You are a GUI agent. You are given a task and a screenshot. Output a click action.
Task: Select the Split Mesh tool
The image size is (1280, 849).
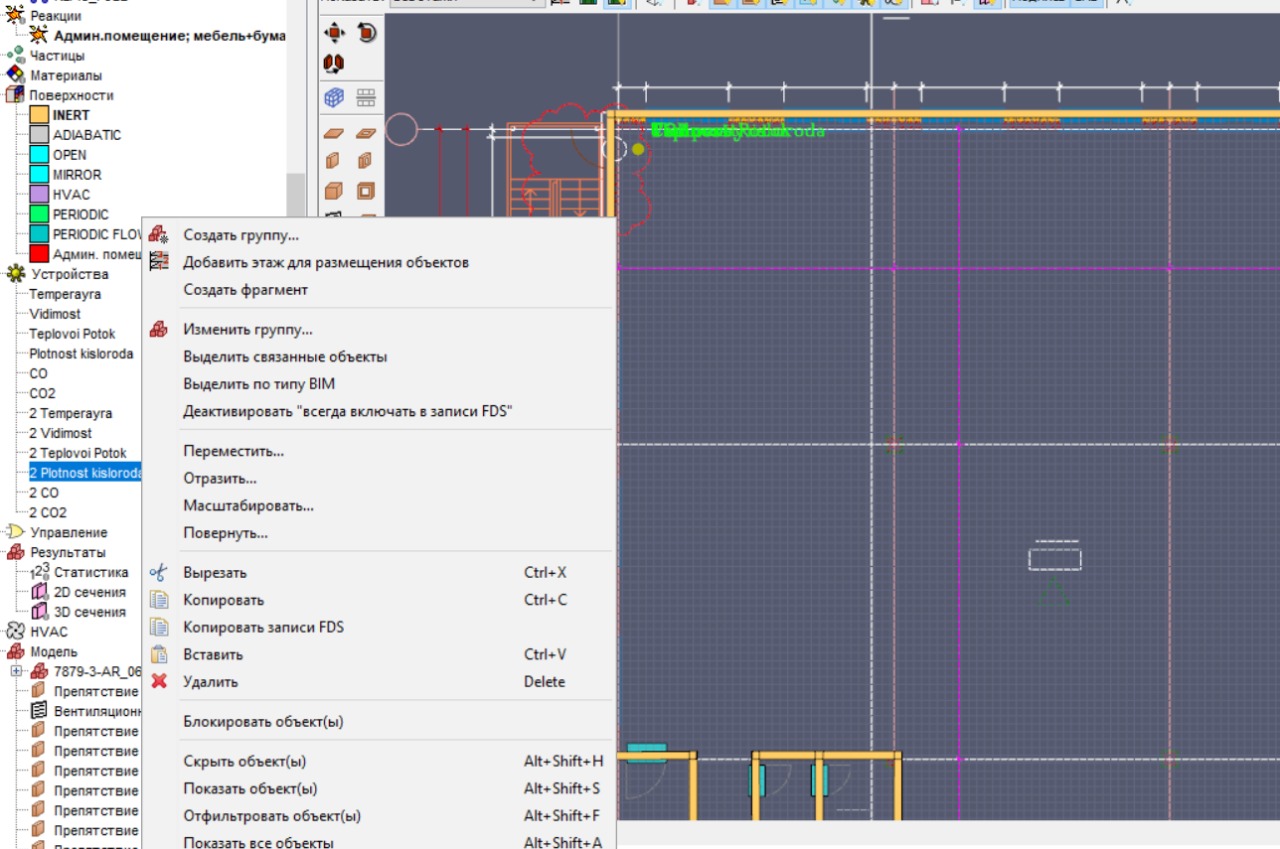point(366,97)
